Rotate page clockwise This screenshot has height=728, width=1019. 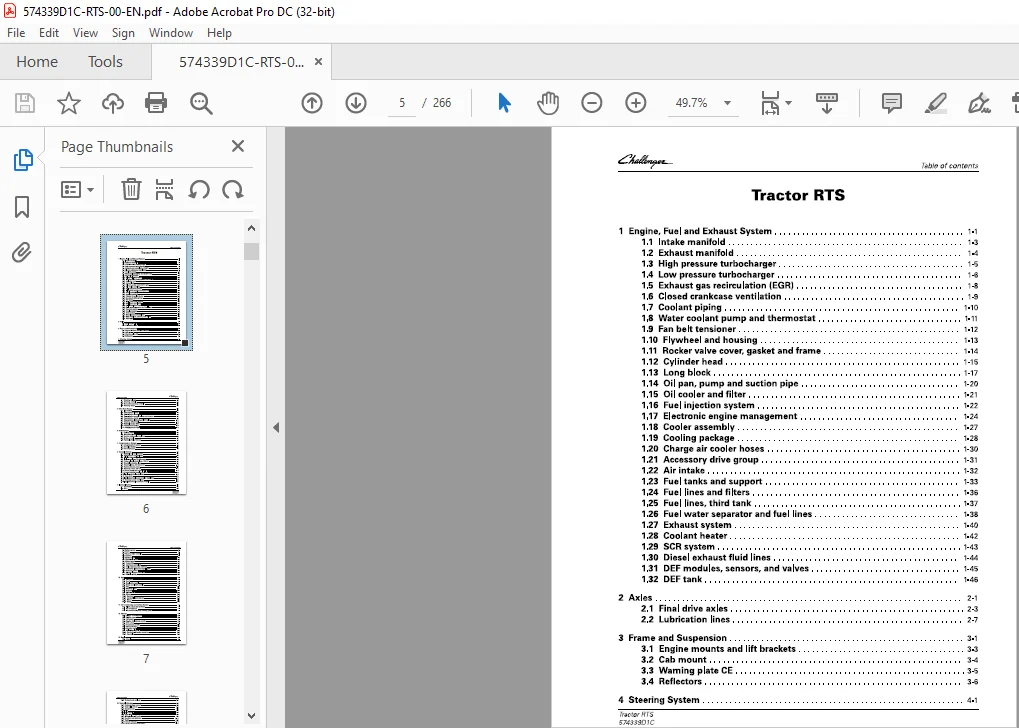pyautogui.click(x=233, y=189)
